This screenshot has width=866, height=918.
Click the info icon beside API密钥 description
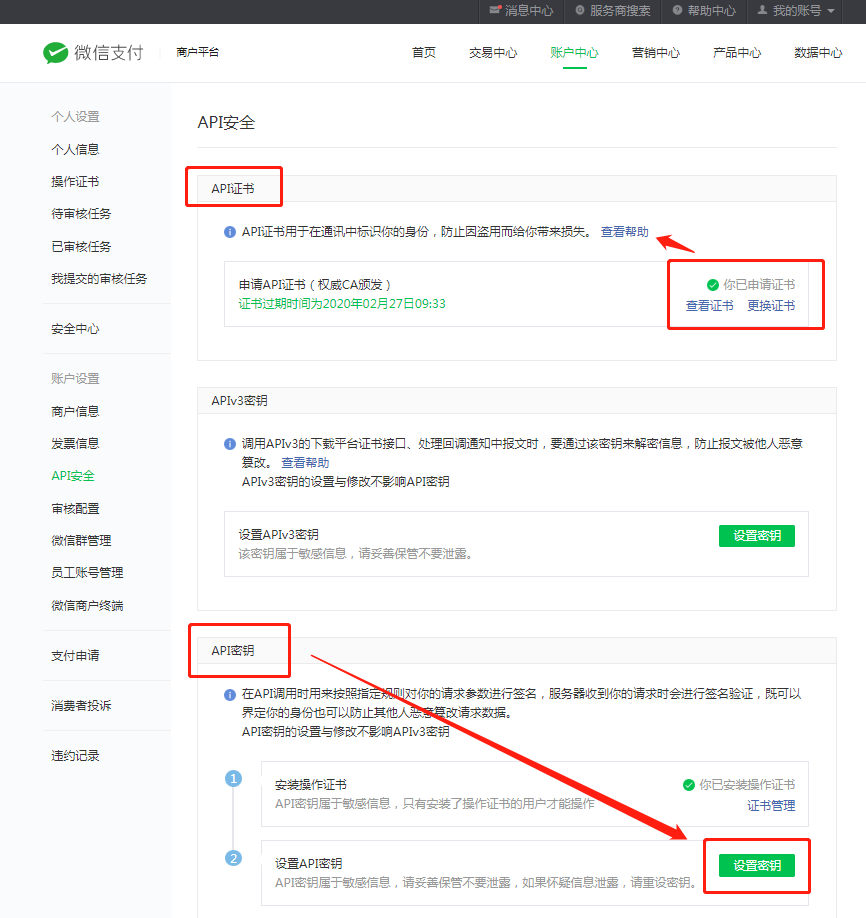(230, 695)
